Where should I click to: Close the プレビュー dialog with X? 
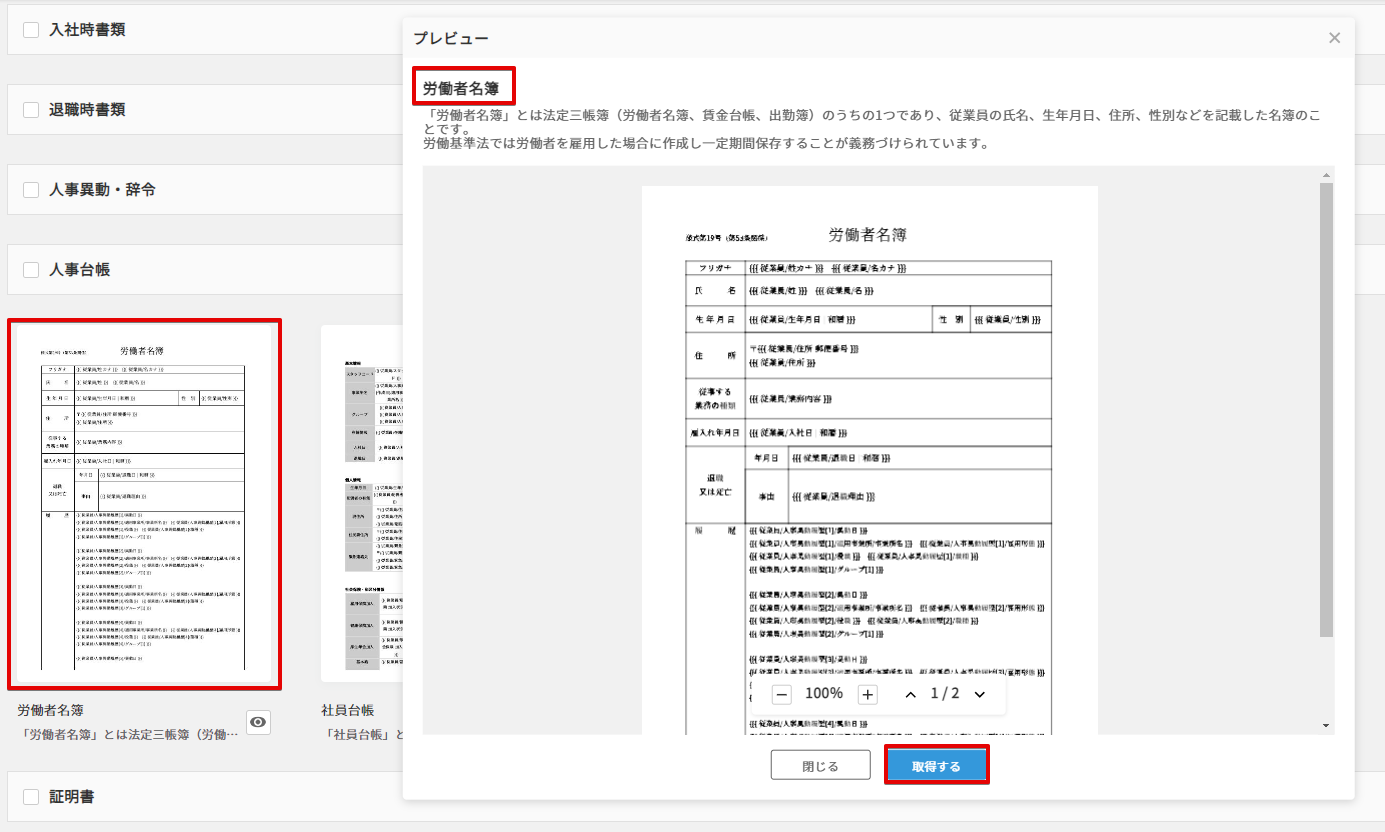1334,38
